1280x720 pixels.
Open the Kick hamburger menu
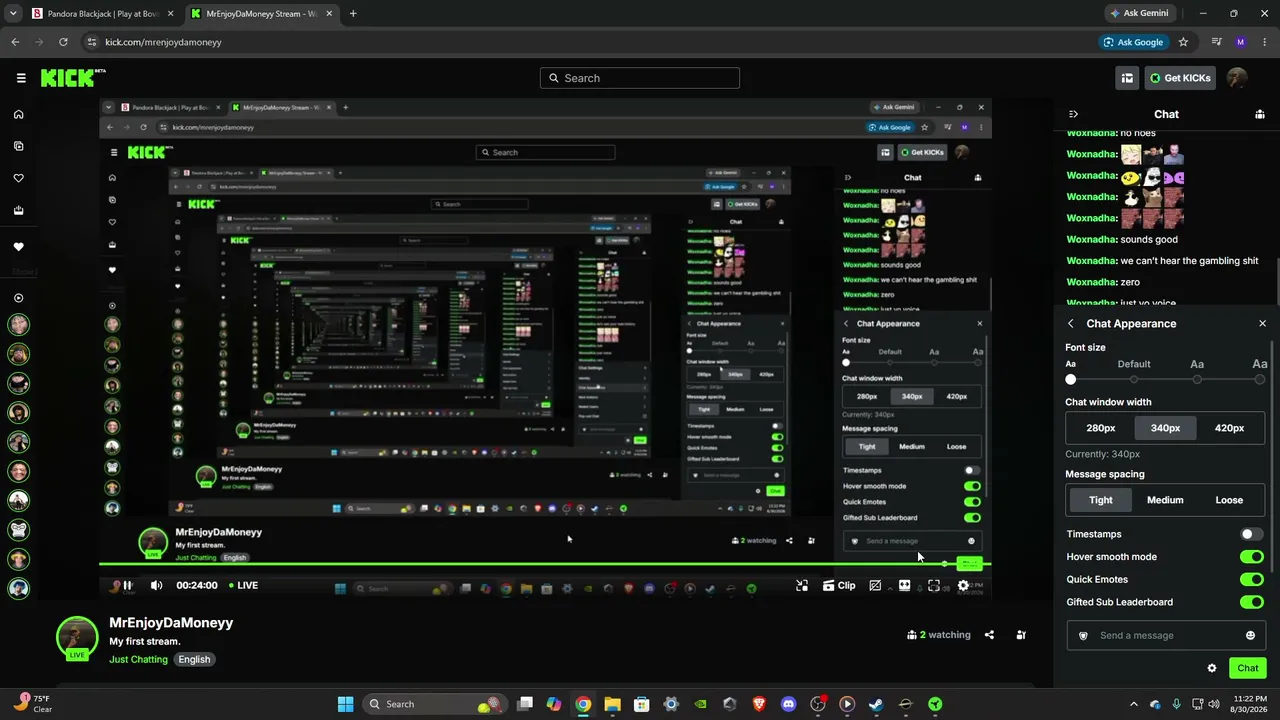coord(20,78)
